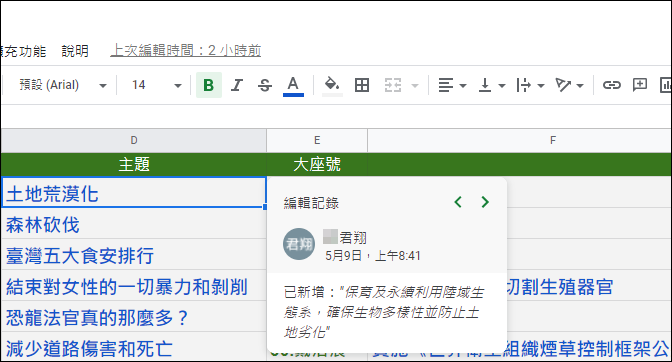Select the 大座號 header cell
672x362 pixels.
[317, 165]
